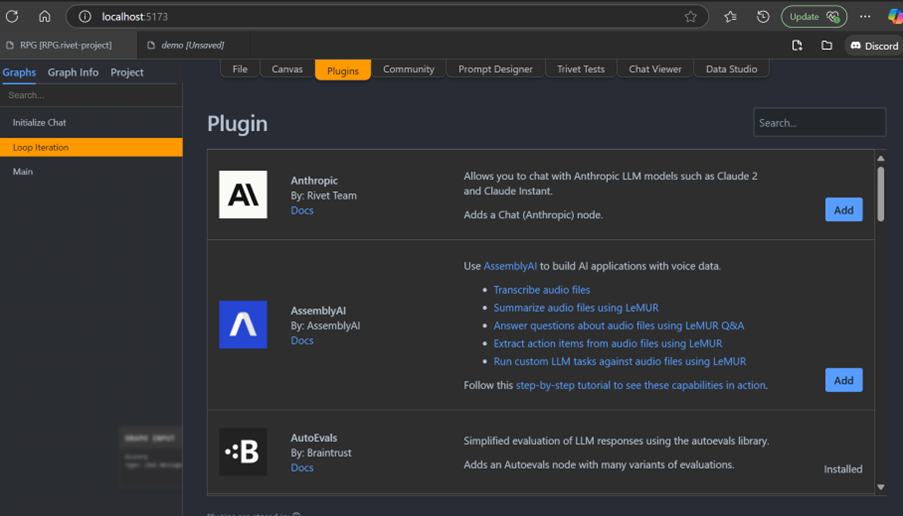Go to the browser home page
The image size is (903, 516).
[x=45, y=16]
